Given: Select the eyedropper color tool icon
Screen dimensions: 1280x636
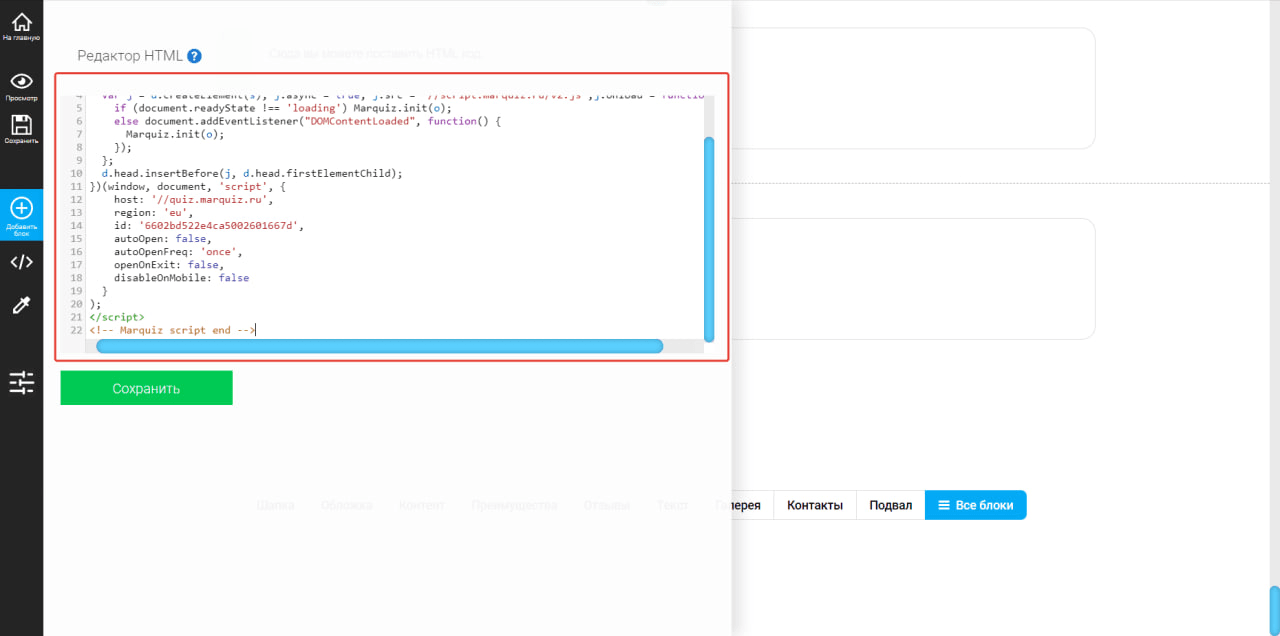Looking at the screenshot, I should pyautogui.click(x=21, y=306).
